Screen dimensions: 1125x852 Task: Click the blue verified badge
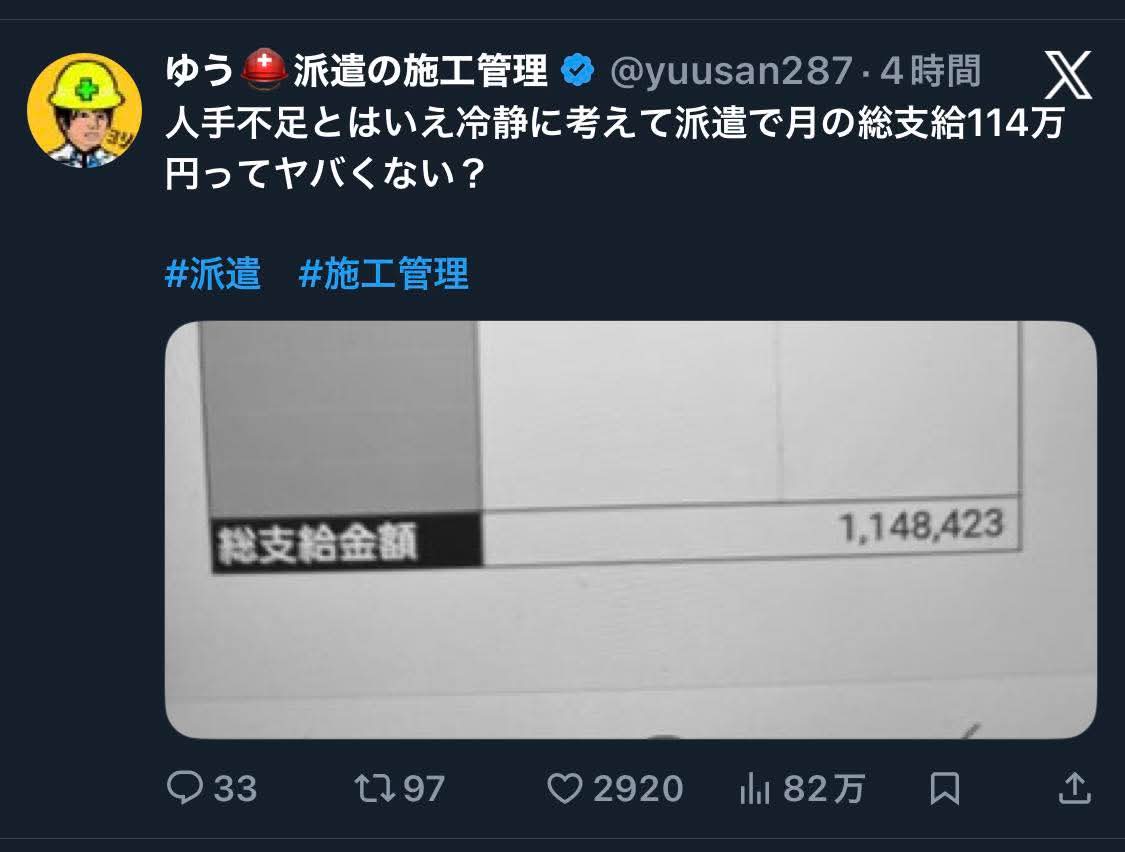click(x=578, y=70)
